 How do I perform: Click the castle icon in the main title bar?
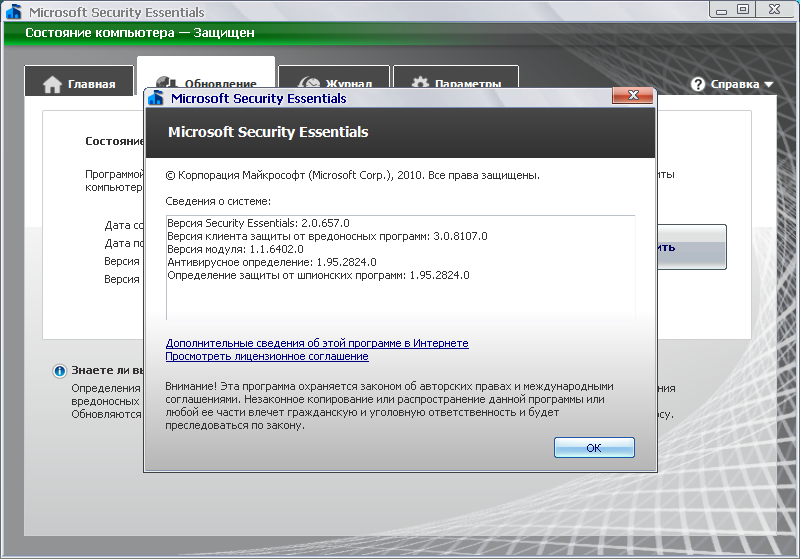click(x=14, y=13)
